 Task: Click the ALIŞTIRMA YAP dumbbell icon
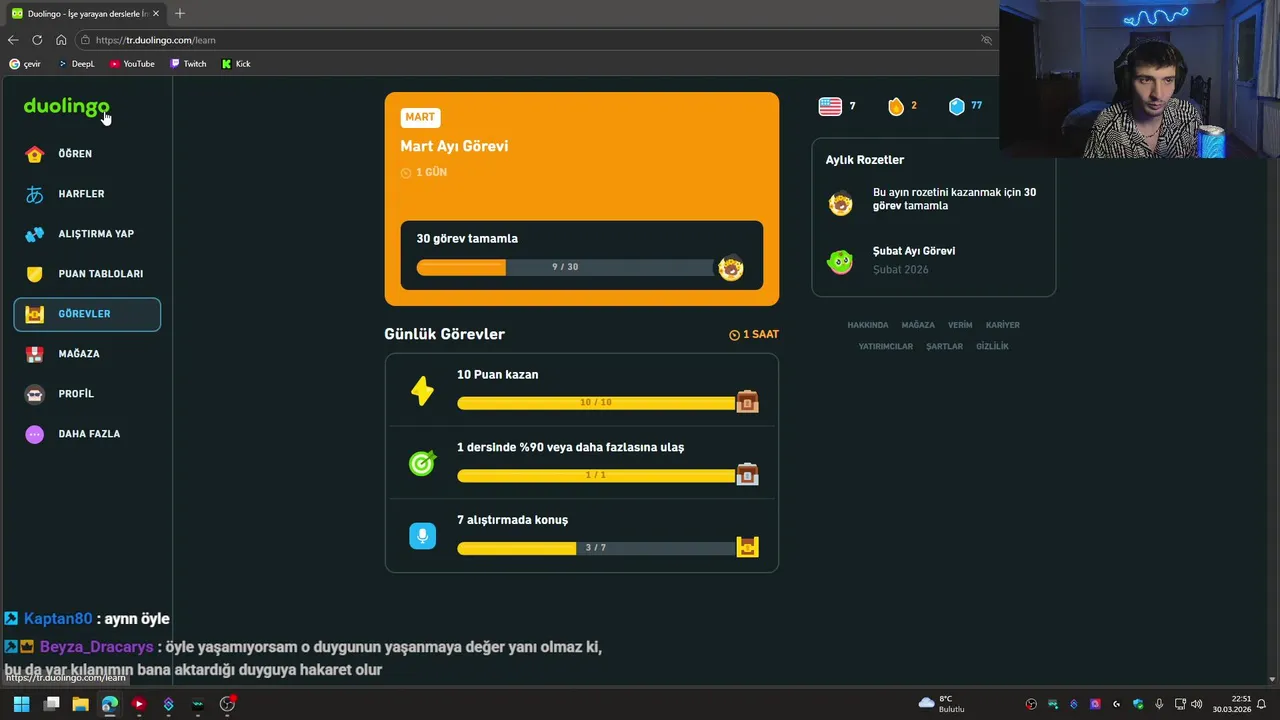click(35, 234)
